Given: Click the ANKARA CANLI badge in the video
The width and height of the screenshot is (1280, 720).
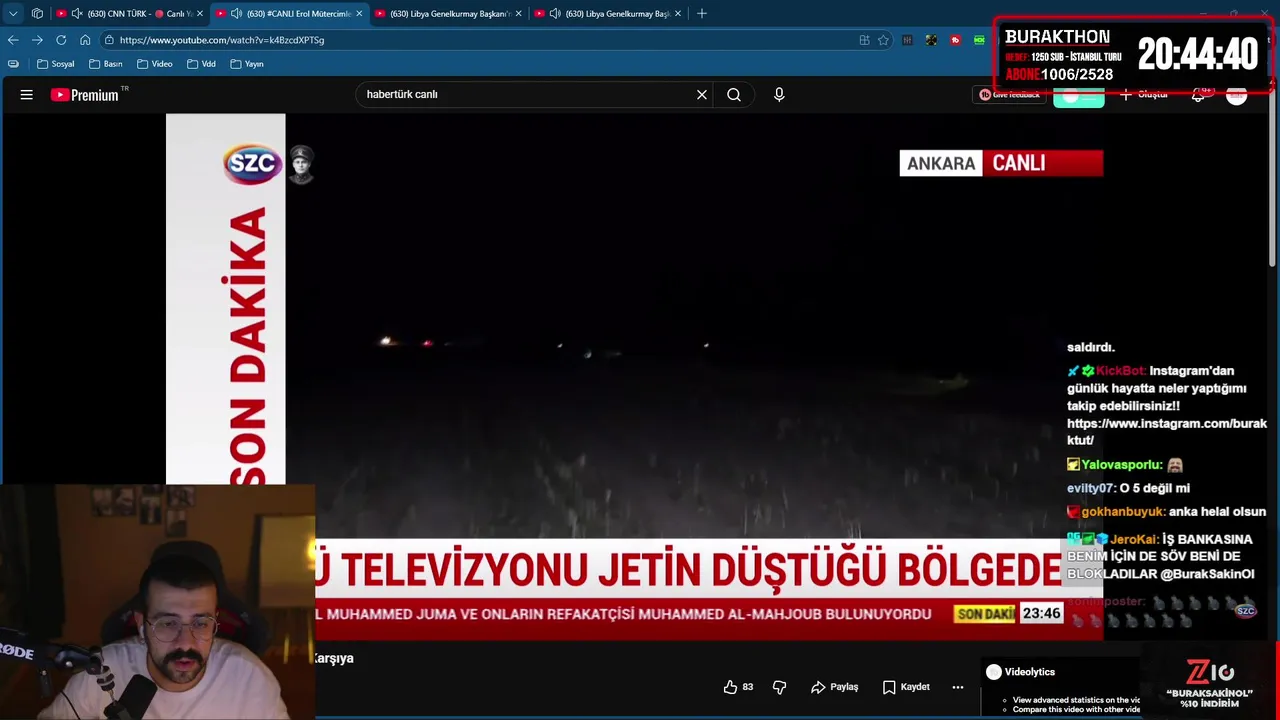Looking at the screenshot, I should (x=1001, y=163).
